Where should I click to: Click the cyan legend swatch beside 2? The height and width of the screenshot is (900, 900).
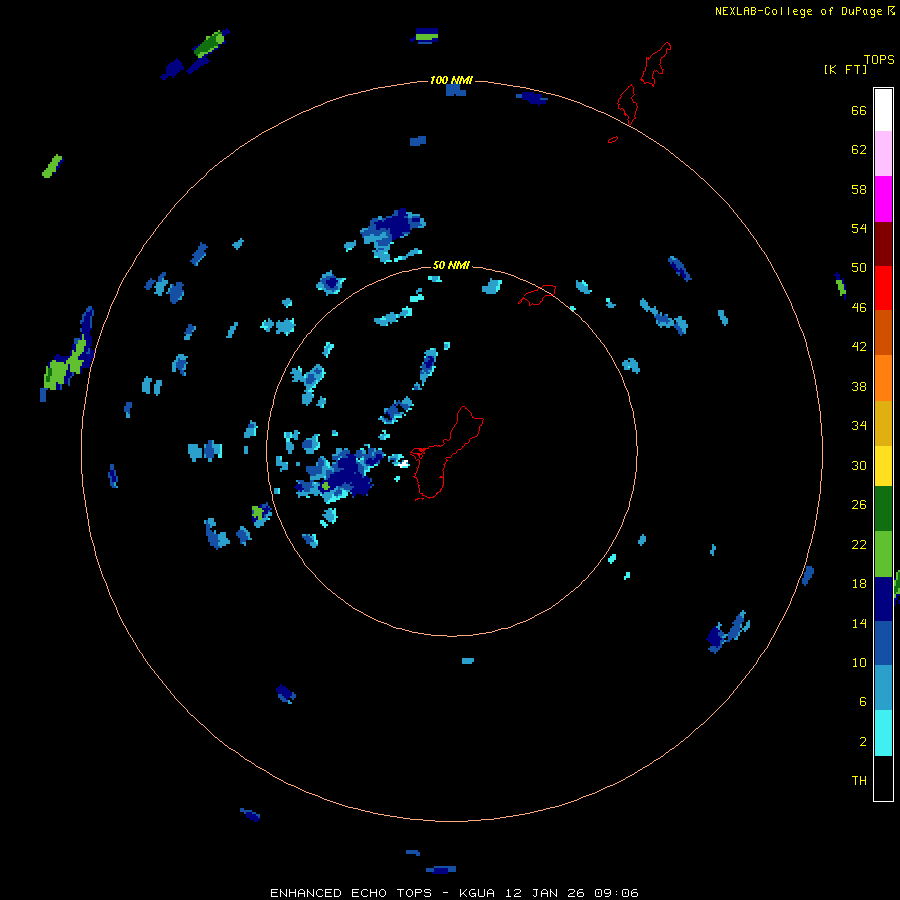883,733
